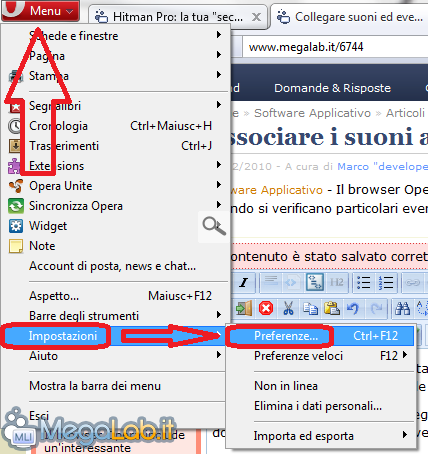Open Domande & Risposte site link
Screen dimensions: 428x454
[x=332, y=88]
